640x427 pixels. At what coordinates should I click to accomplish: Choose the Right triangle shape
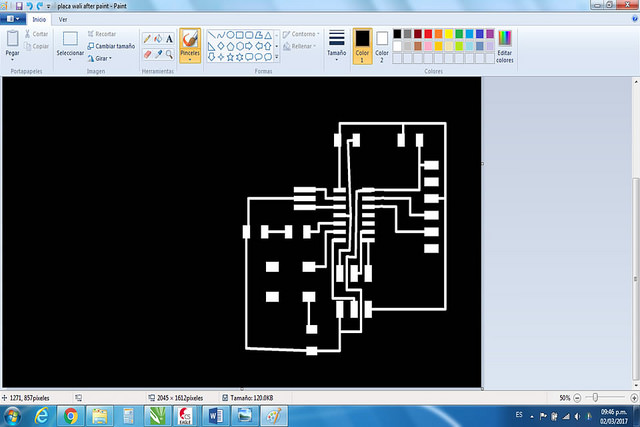pyautogui.click(x=211, y=46)
